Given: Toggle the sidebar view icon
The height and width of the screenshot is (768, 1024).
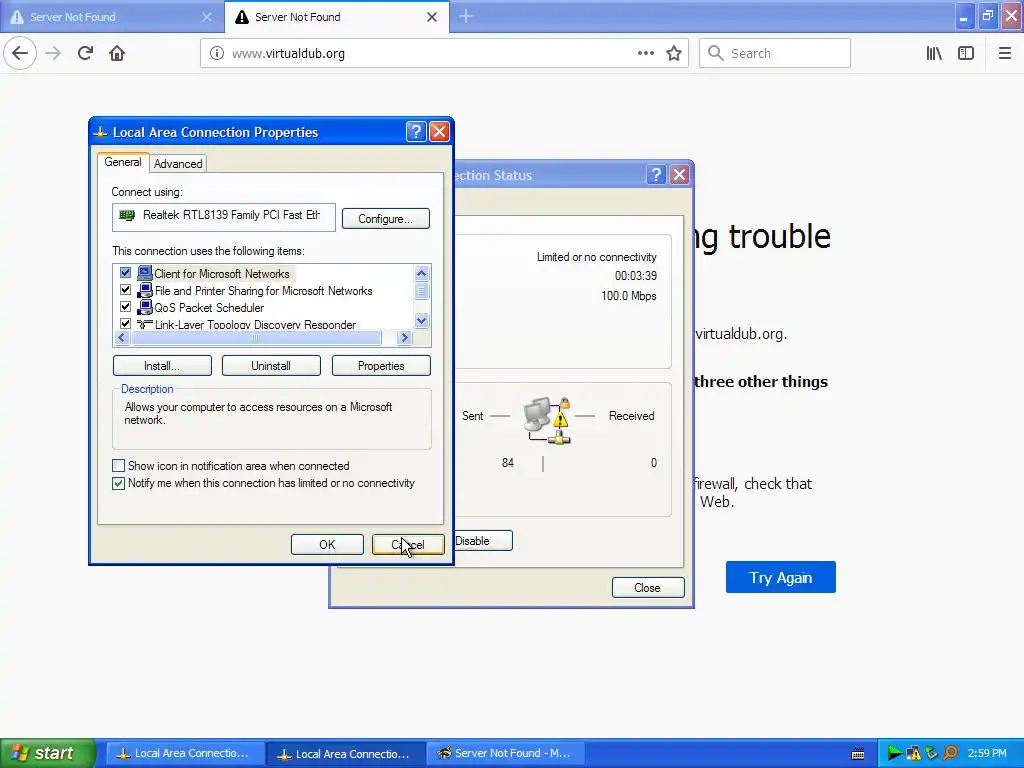Looking at the screenshot, I should pyautogui.click(x=966, y=53).
